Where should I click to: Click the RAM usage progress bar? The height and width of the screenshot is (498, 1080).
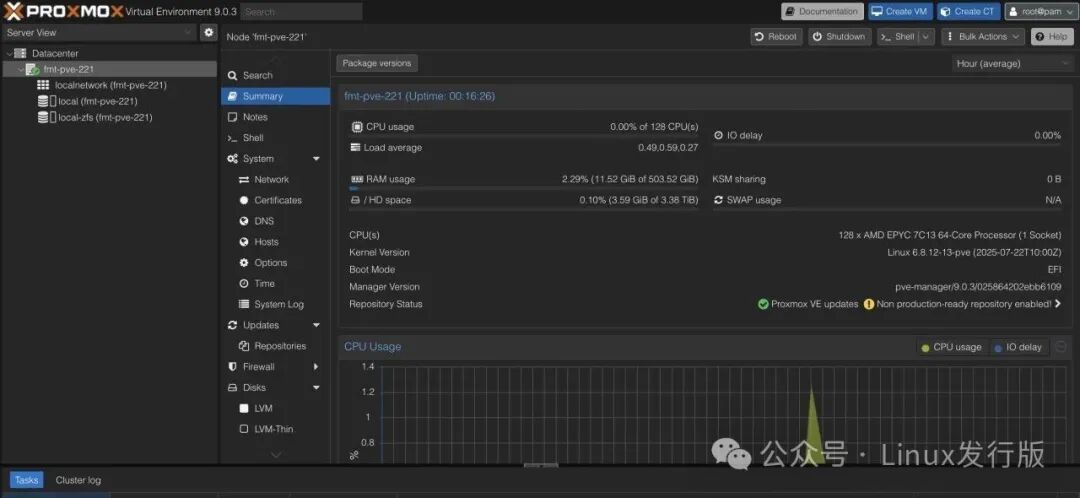click(523, 188)
